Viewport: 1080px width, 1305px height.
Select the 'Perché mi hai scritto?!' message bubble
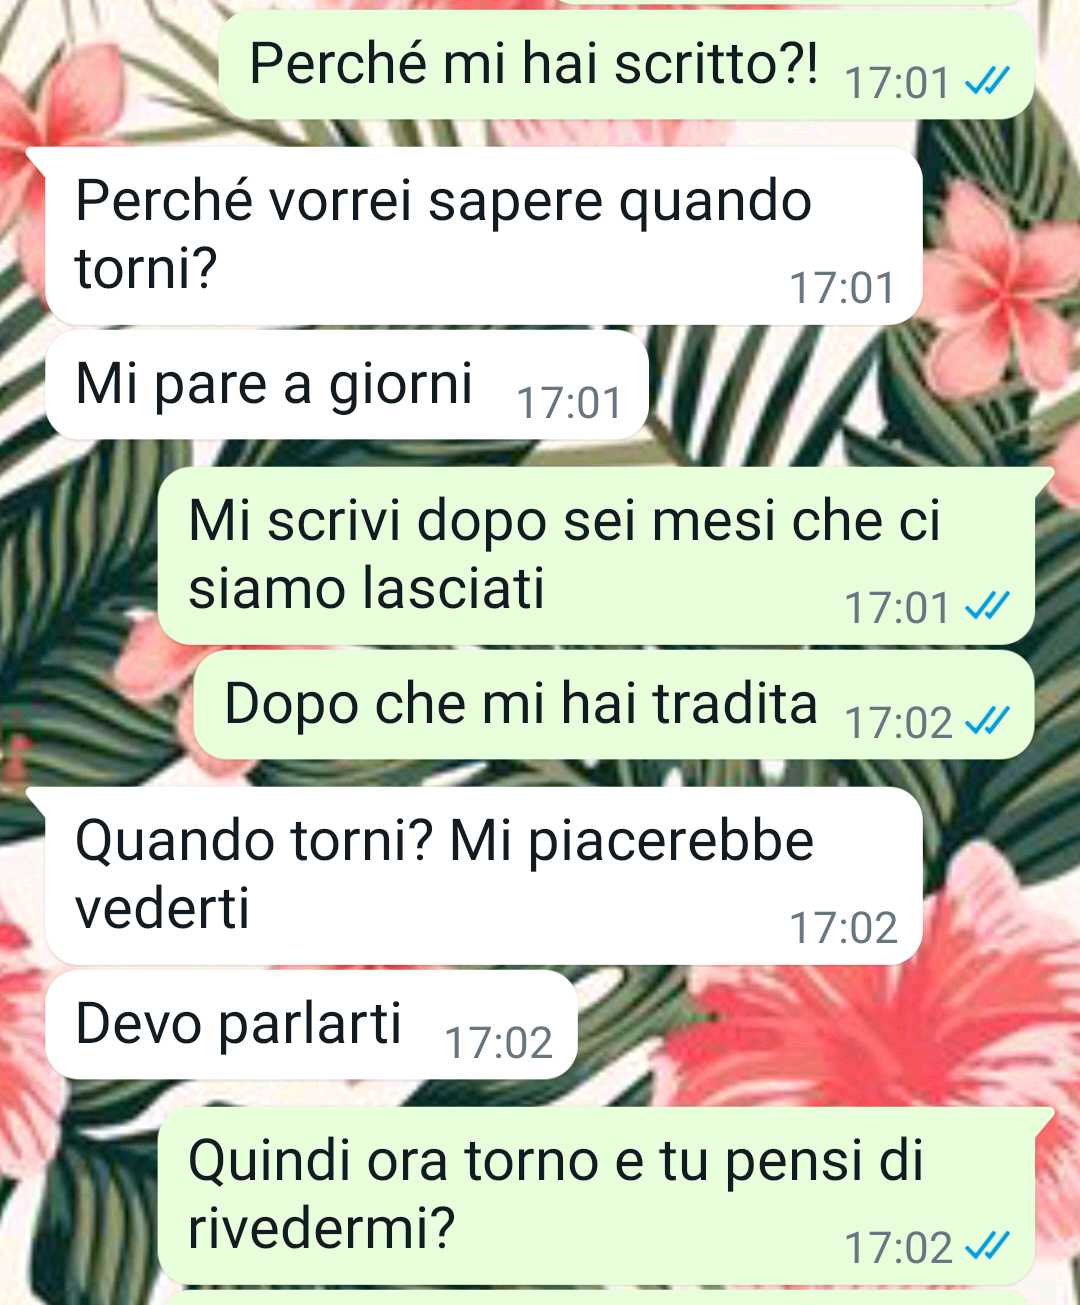(x=626, y=65)
